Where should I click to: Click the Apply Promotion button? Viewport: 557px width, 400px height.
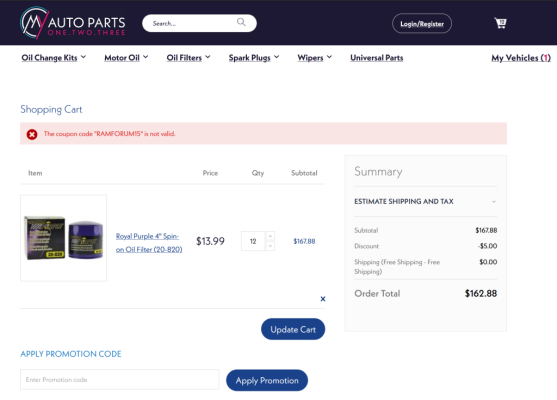pos(267,380)
